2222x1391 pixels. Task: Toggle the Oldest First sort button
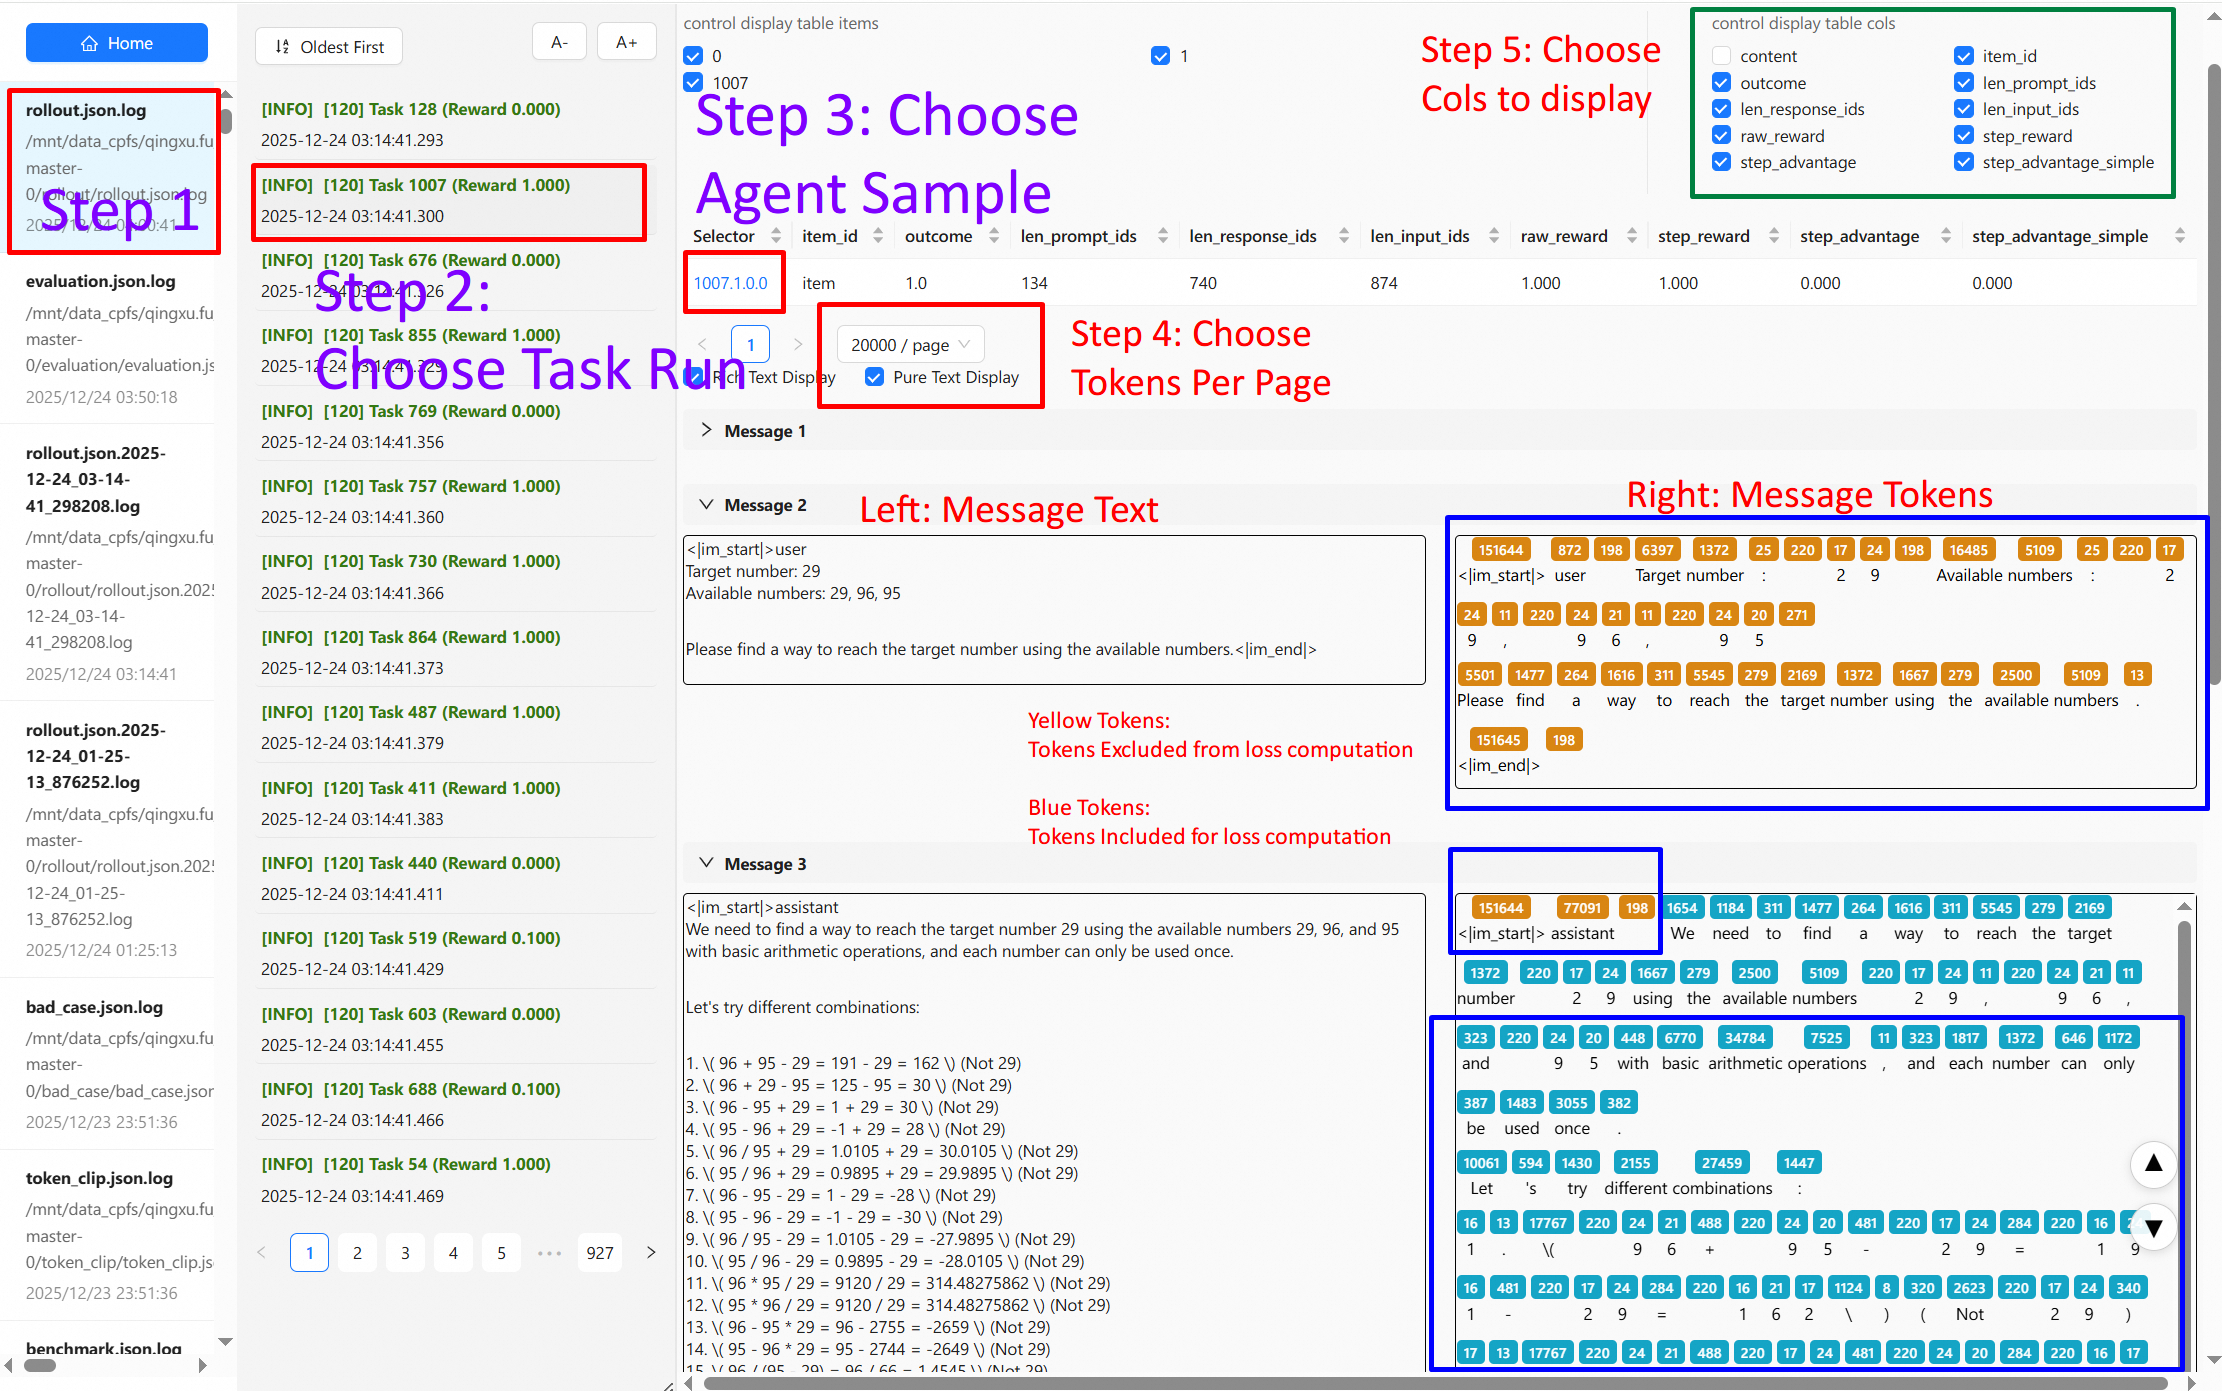pyautogui.click(x=329, y=47)
